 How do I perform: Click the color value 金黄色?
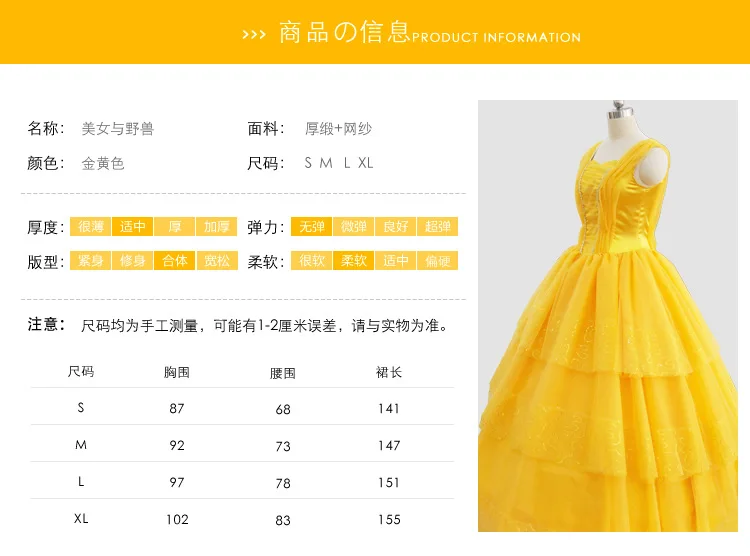[x=103, y=164]
